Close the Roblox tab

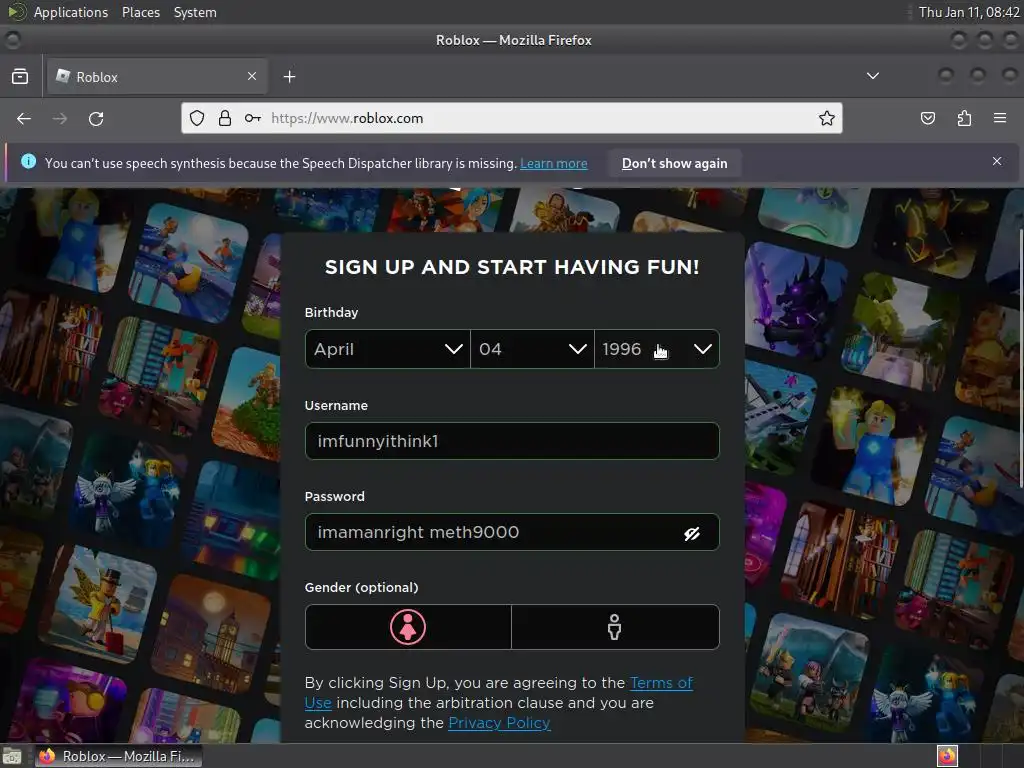[x=252, y=76]
